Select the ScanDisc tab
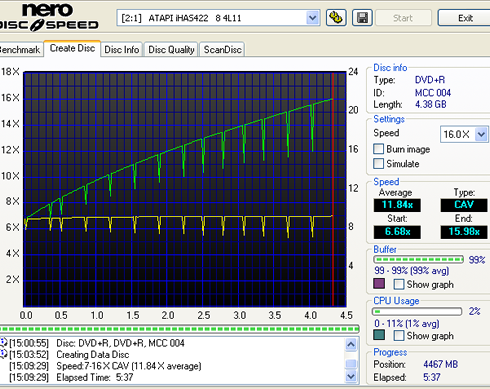Image resolution: width=490 pixels, height=389 pixels. point(223,50)
